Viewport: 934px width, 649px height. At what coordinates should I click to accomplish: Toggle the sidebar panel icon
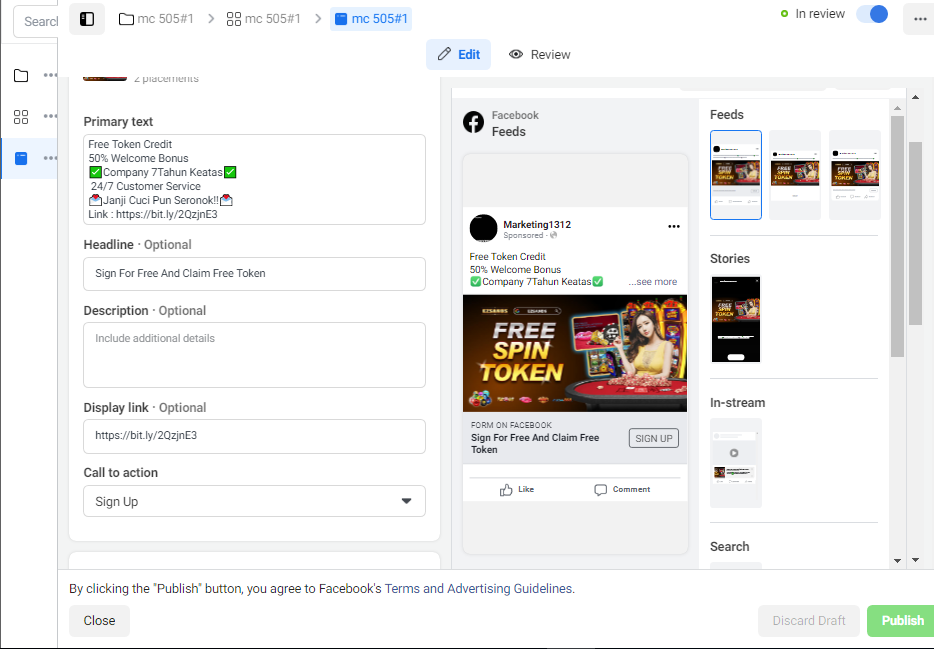point(87,19)
